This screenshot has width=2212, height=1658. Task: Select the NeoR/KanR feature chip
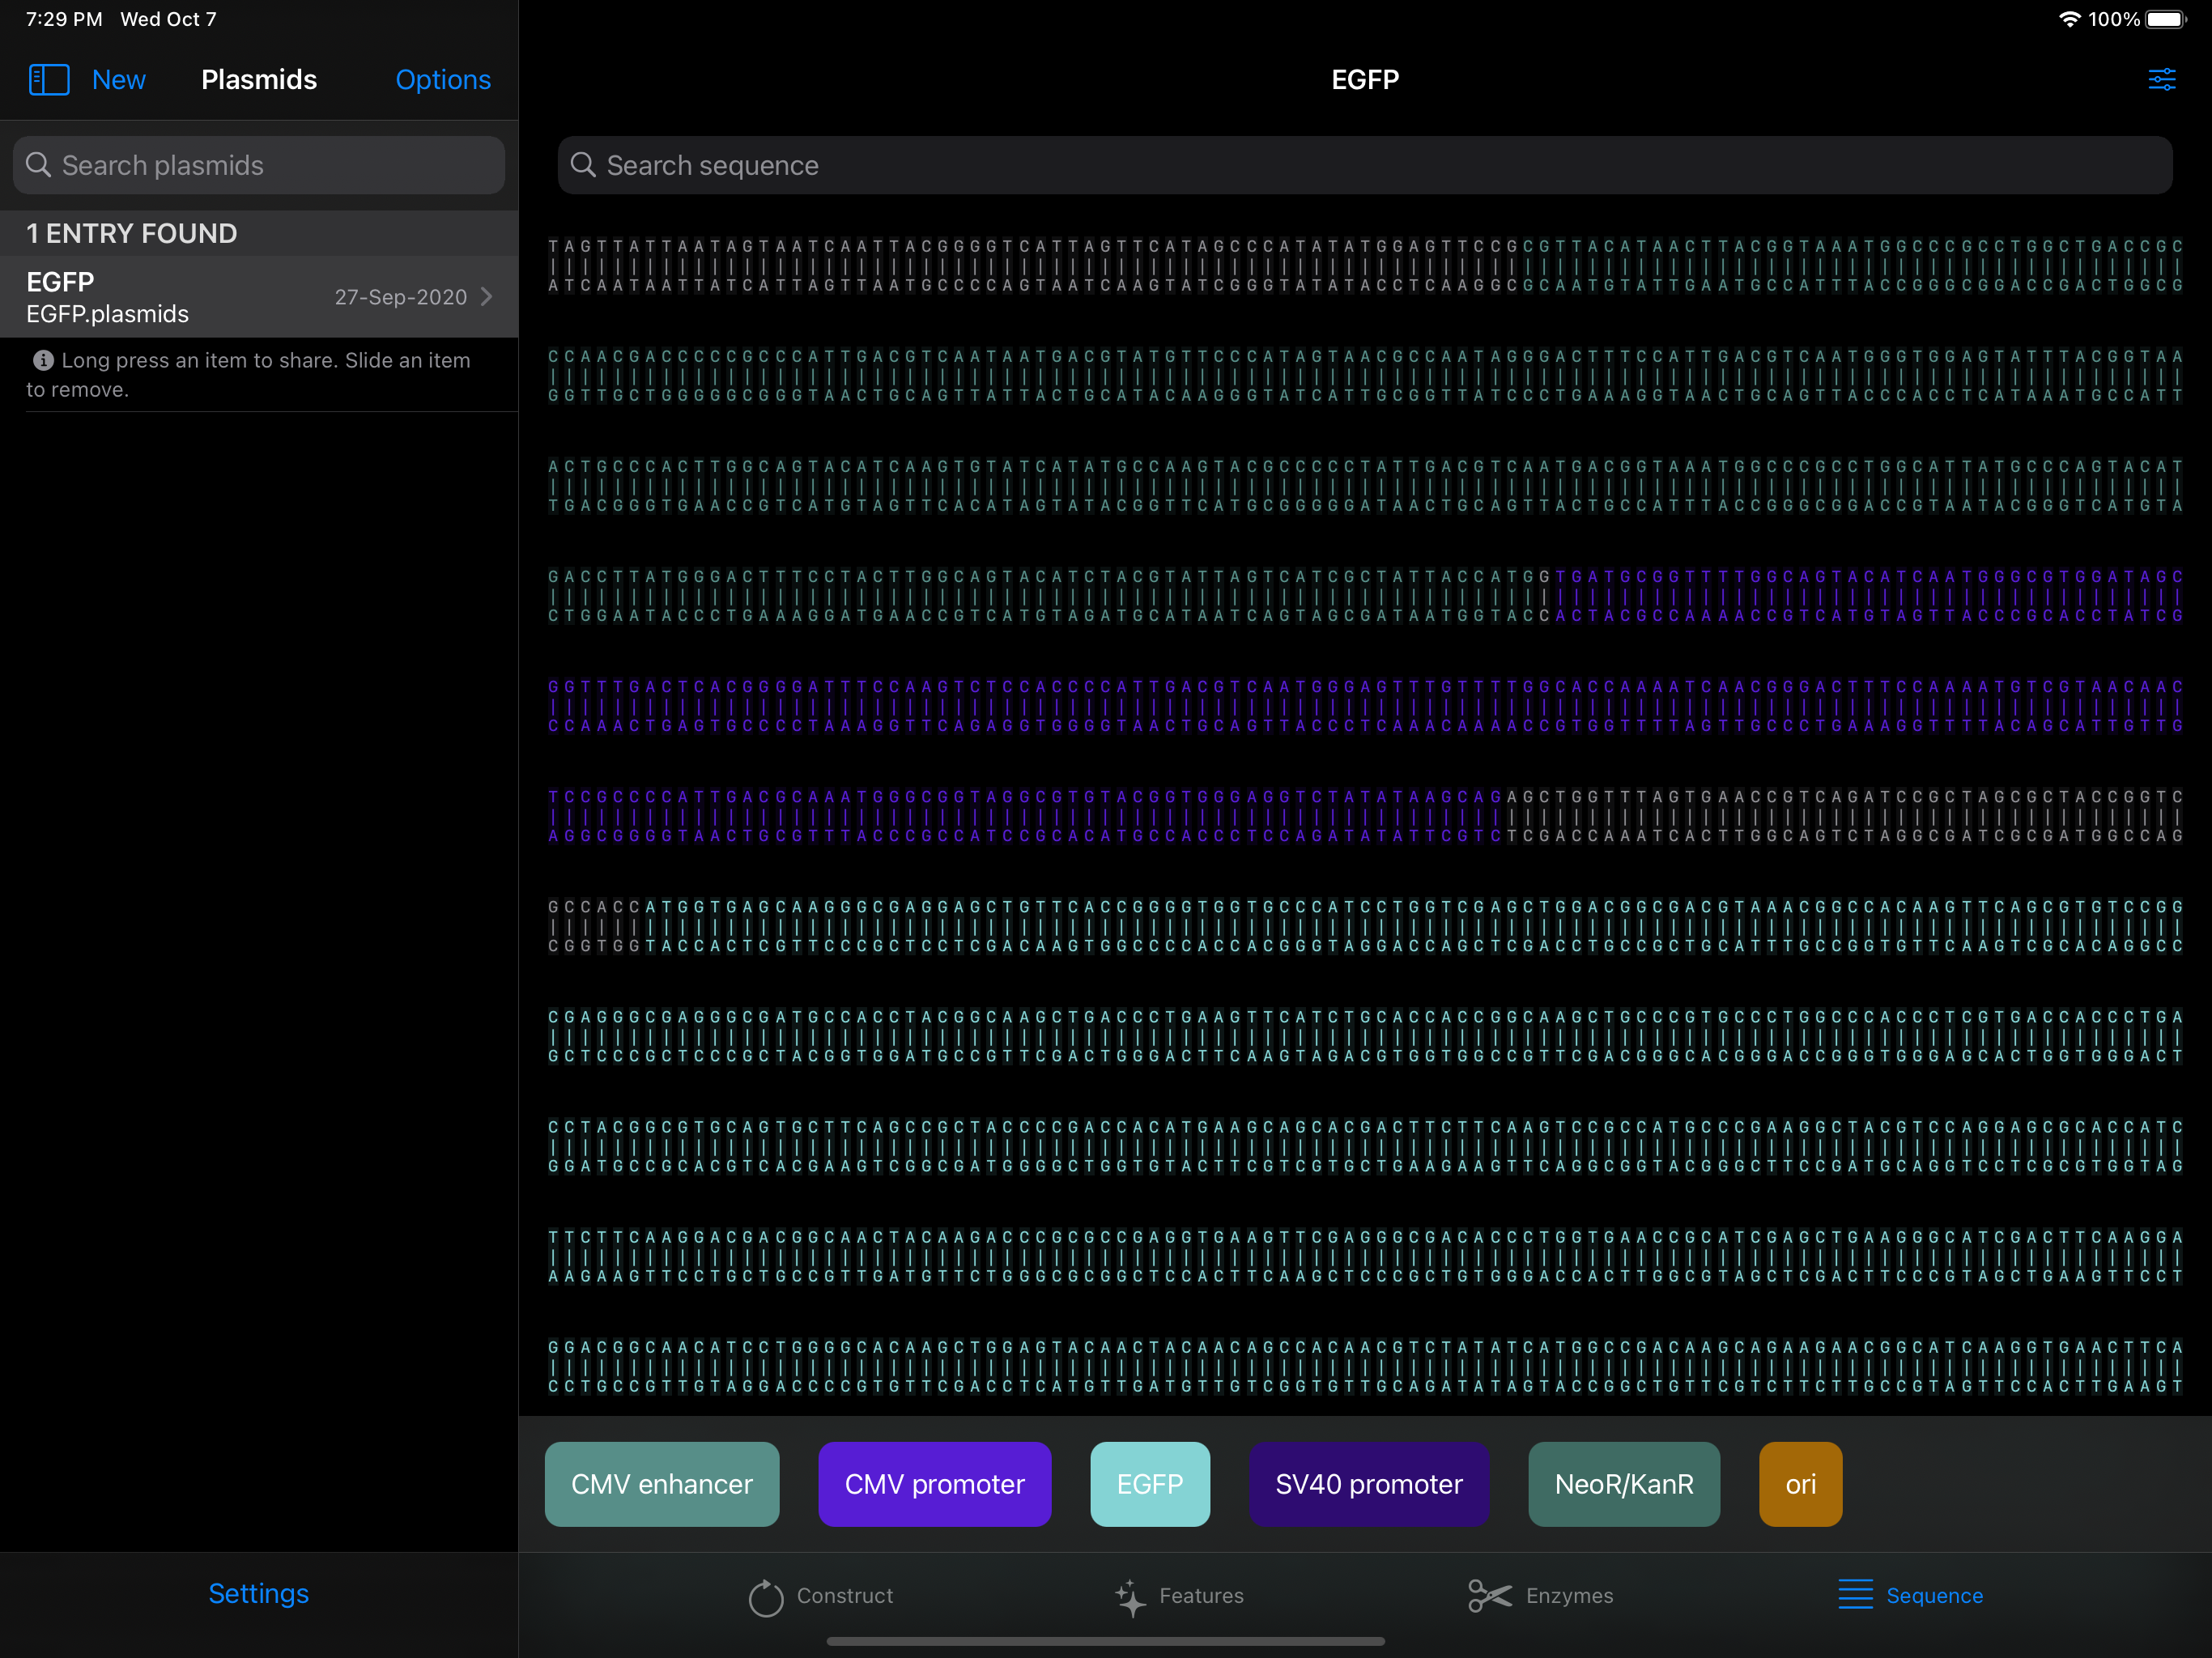click(x=1623, y=1484)
